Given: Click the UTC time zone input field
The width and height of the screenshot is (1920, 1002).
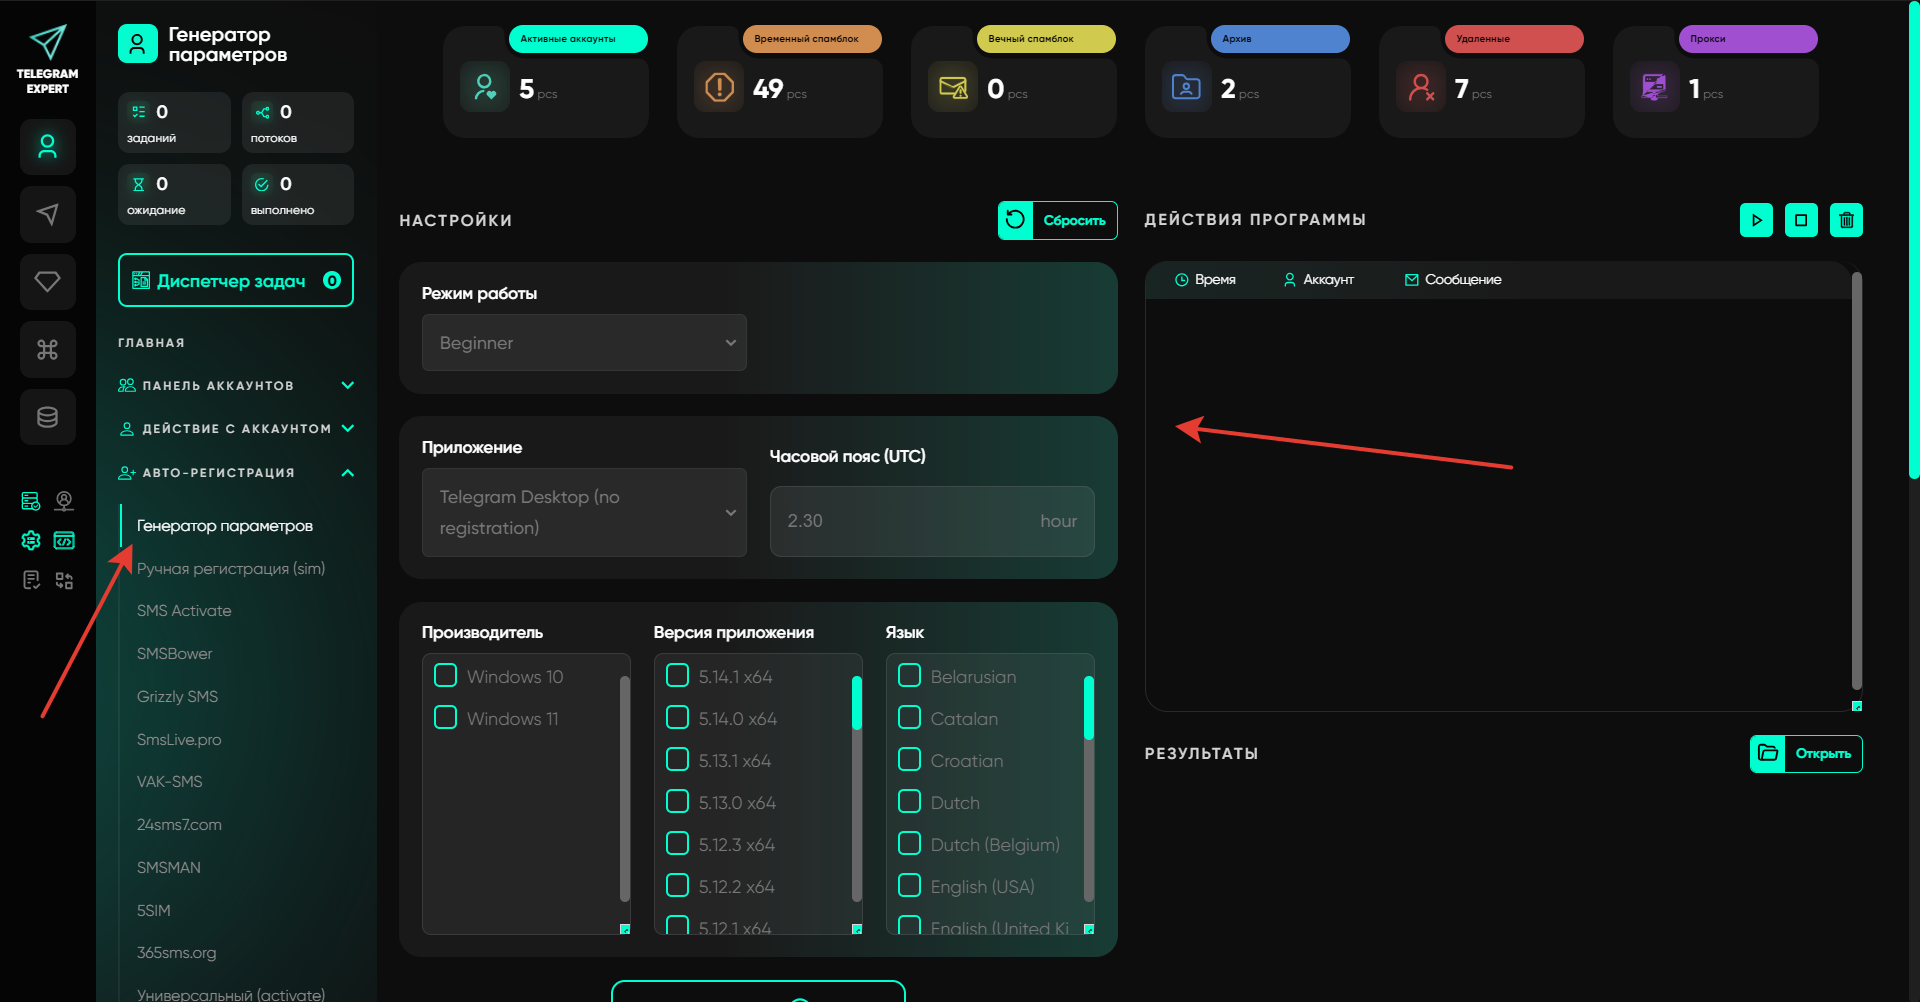Looking at the screenshot, I should (x=931, y=521).
